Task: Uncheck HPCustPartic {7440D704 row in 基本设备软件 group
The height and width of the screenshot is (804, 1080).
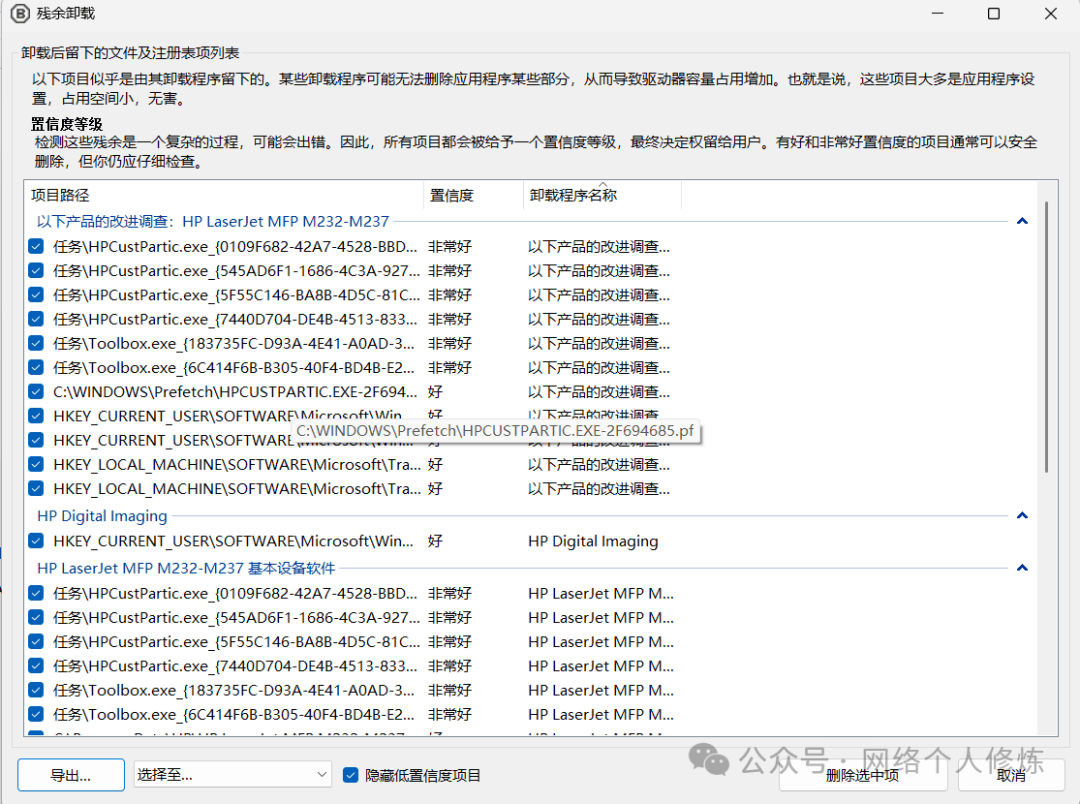Action: point(37,666)
